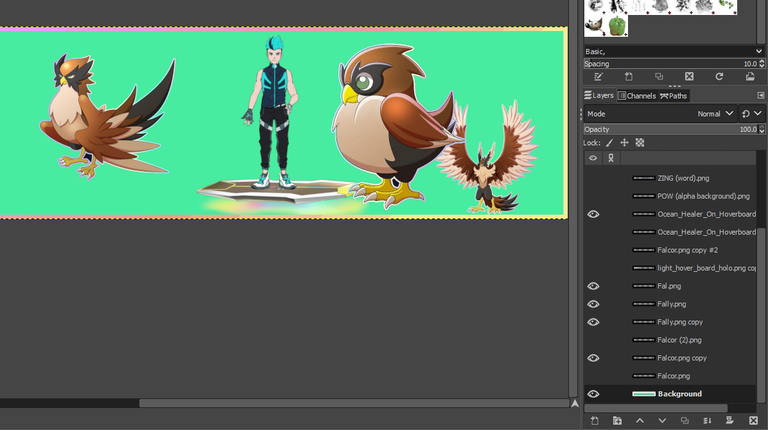Refresh the brushes list

pos(719,77)
